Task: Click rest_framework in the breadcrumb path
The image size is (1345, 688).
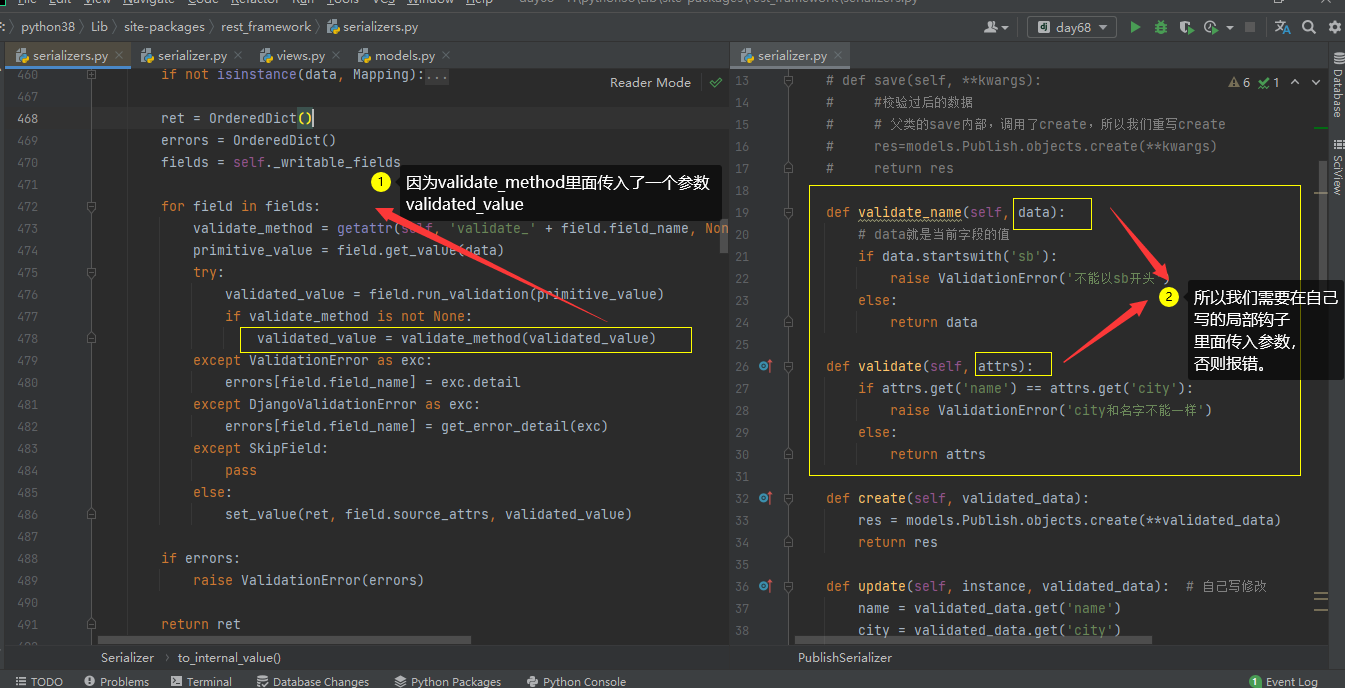Action: tap(266, 27)
